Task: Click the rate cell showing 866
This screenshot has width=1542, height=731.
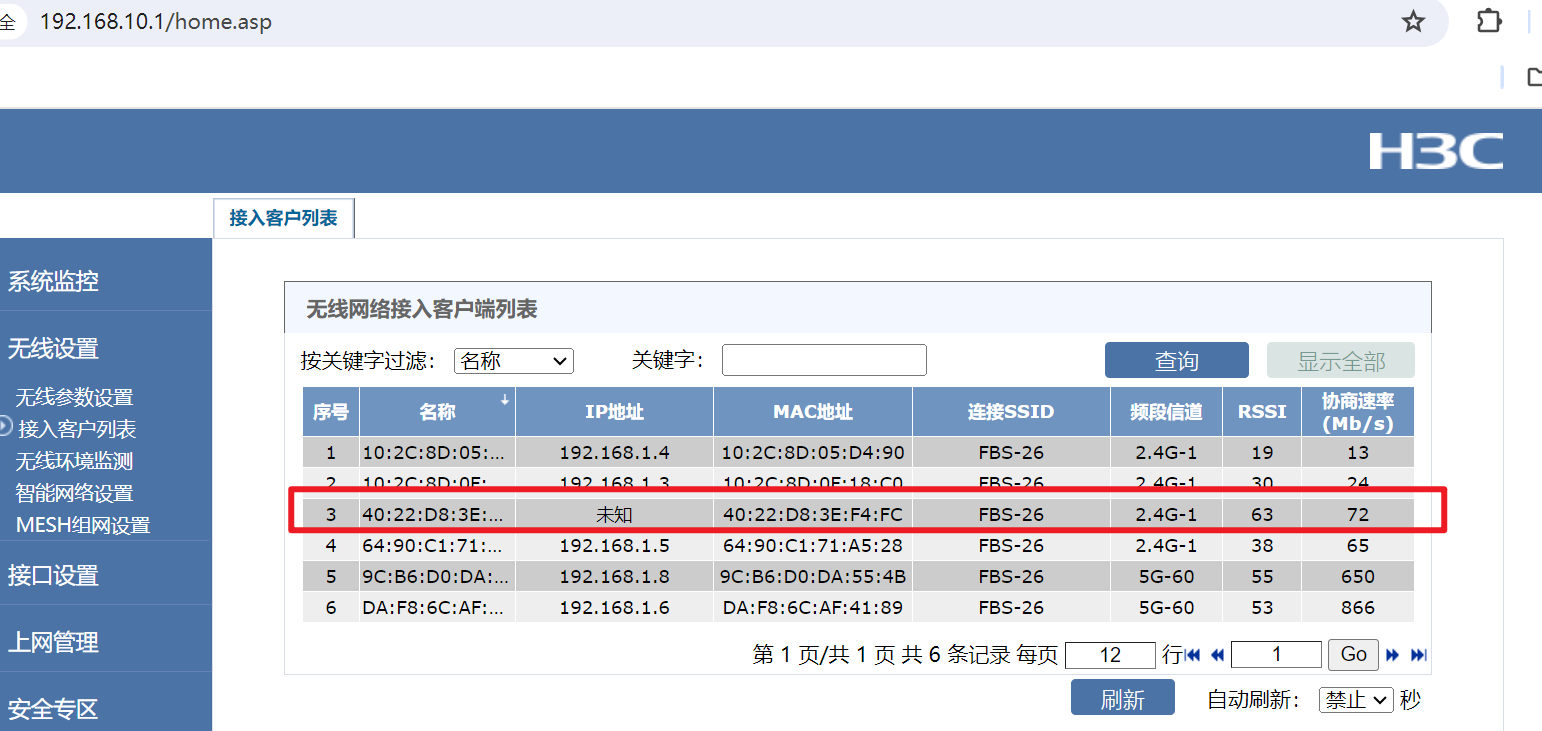Action: click(1358, 608)
